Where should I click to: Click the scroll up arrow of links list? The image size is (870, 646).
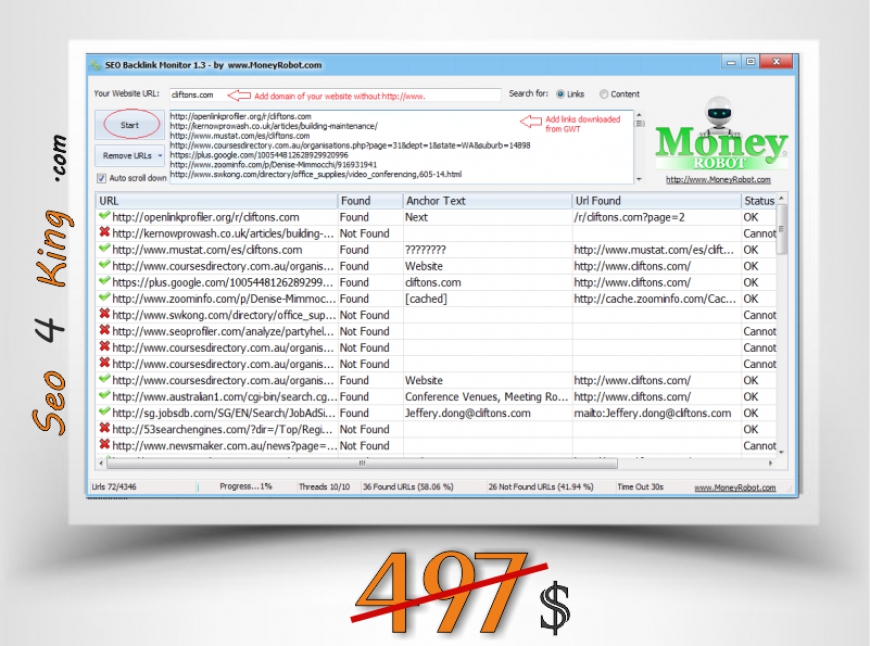click(x=639, y=115)
